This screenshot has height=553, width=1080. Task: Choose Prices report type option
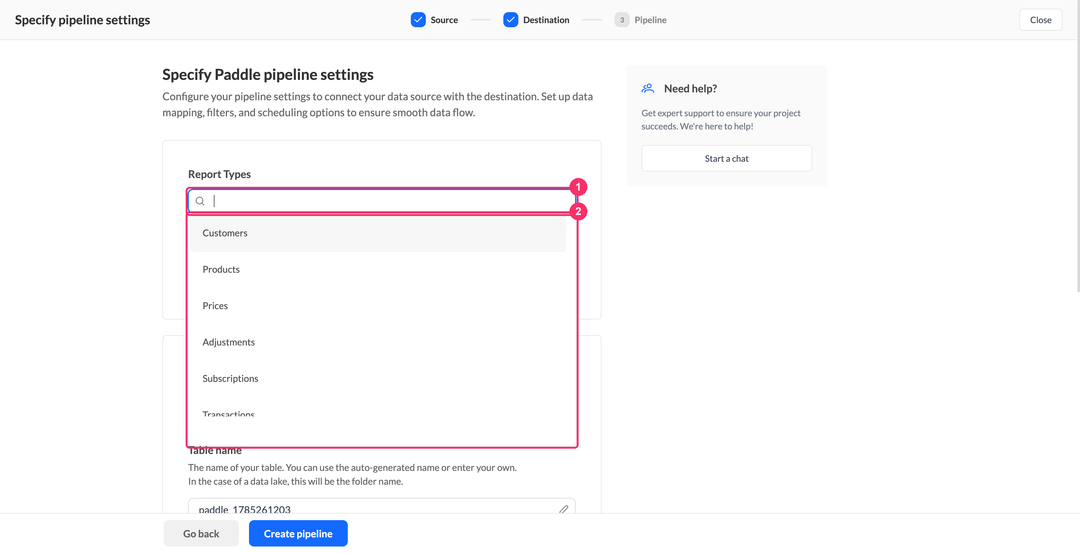[378, 306]
